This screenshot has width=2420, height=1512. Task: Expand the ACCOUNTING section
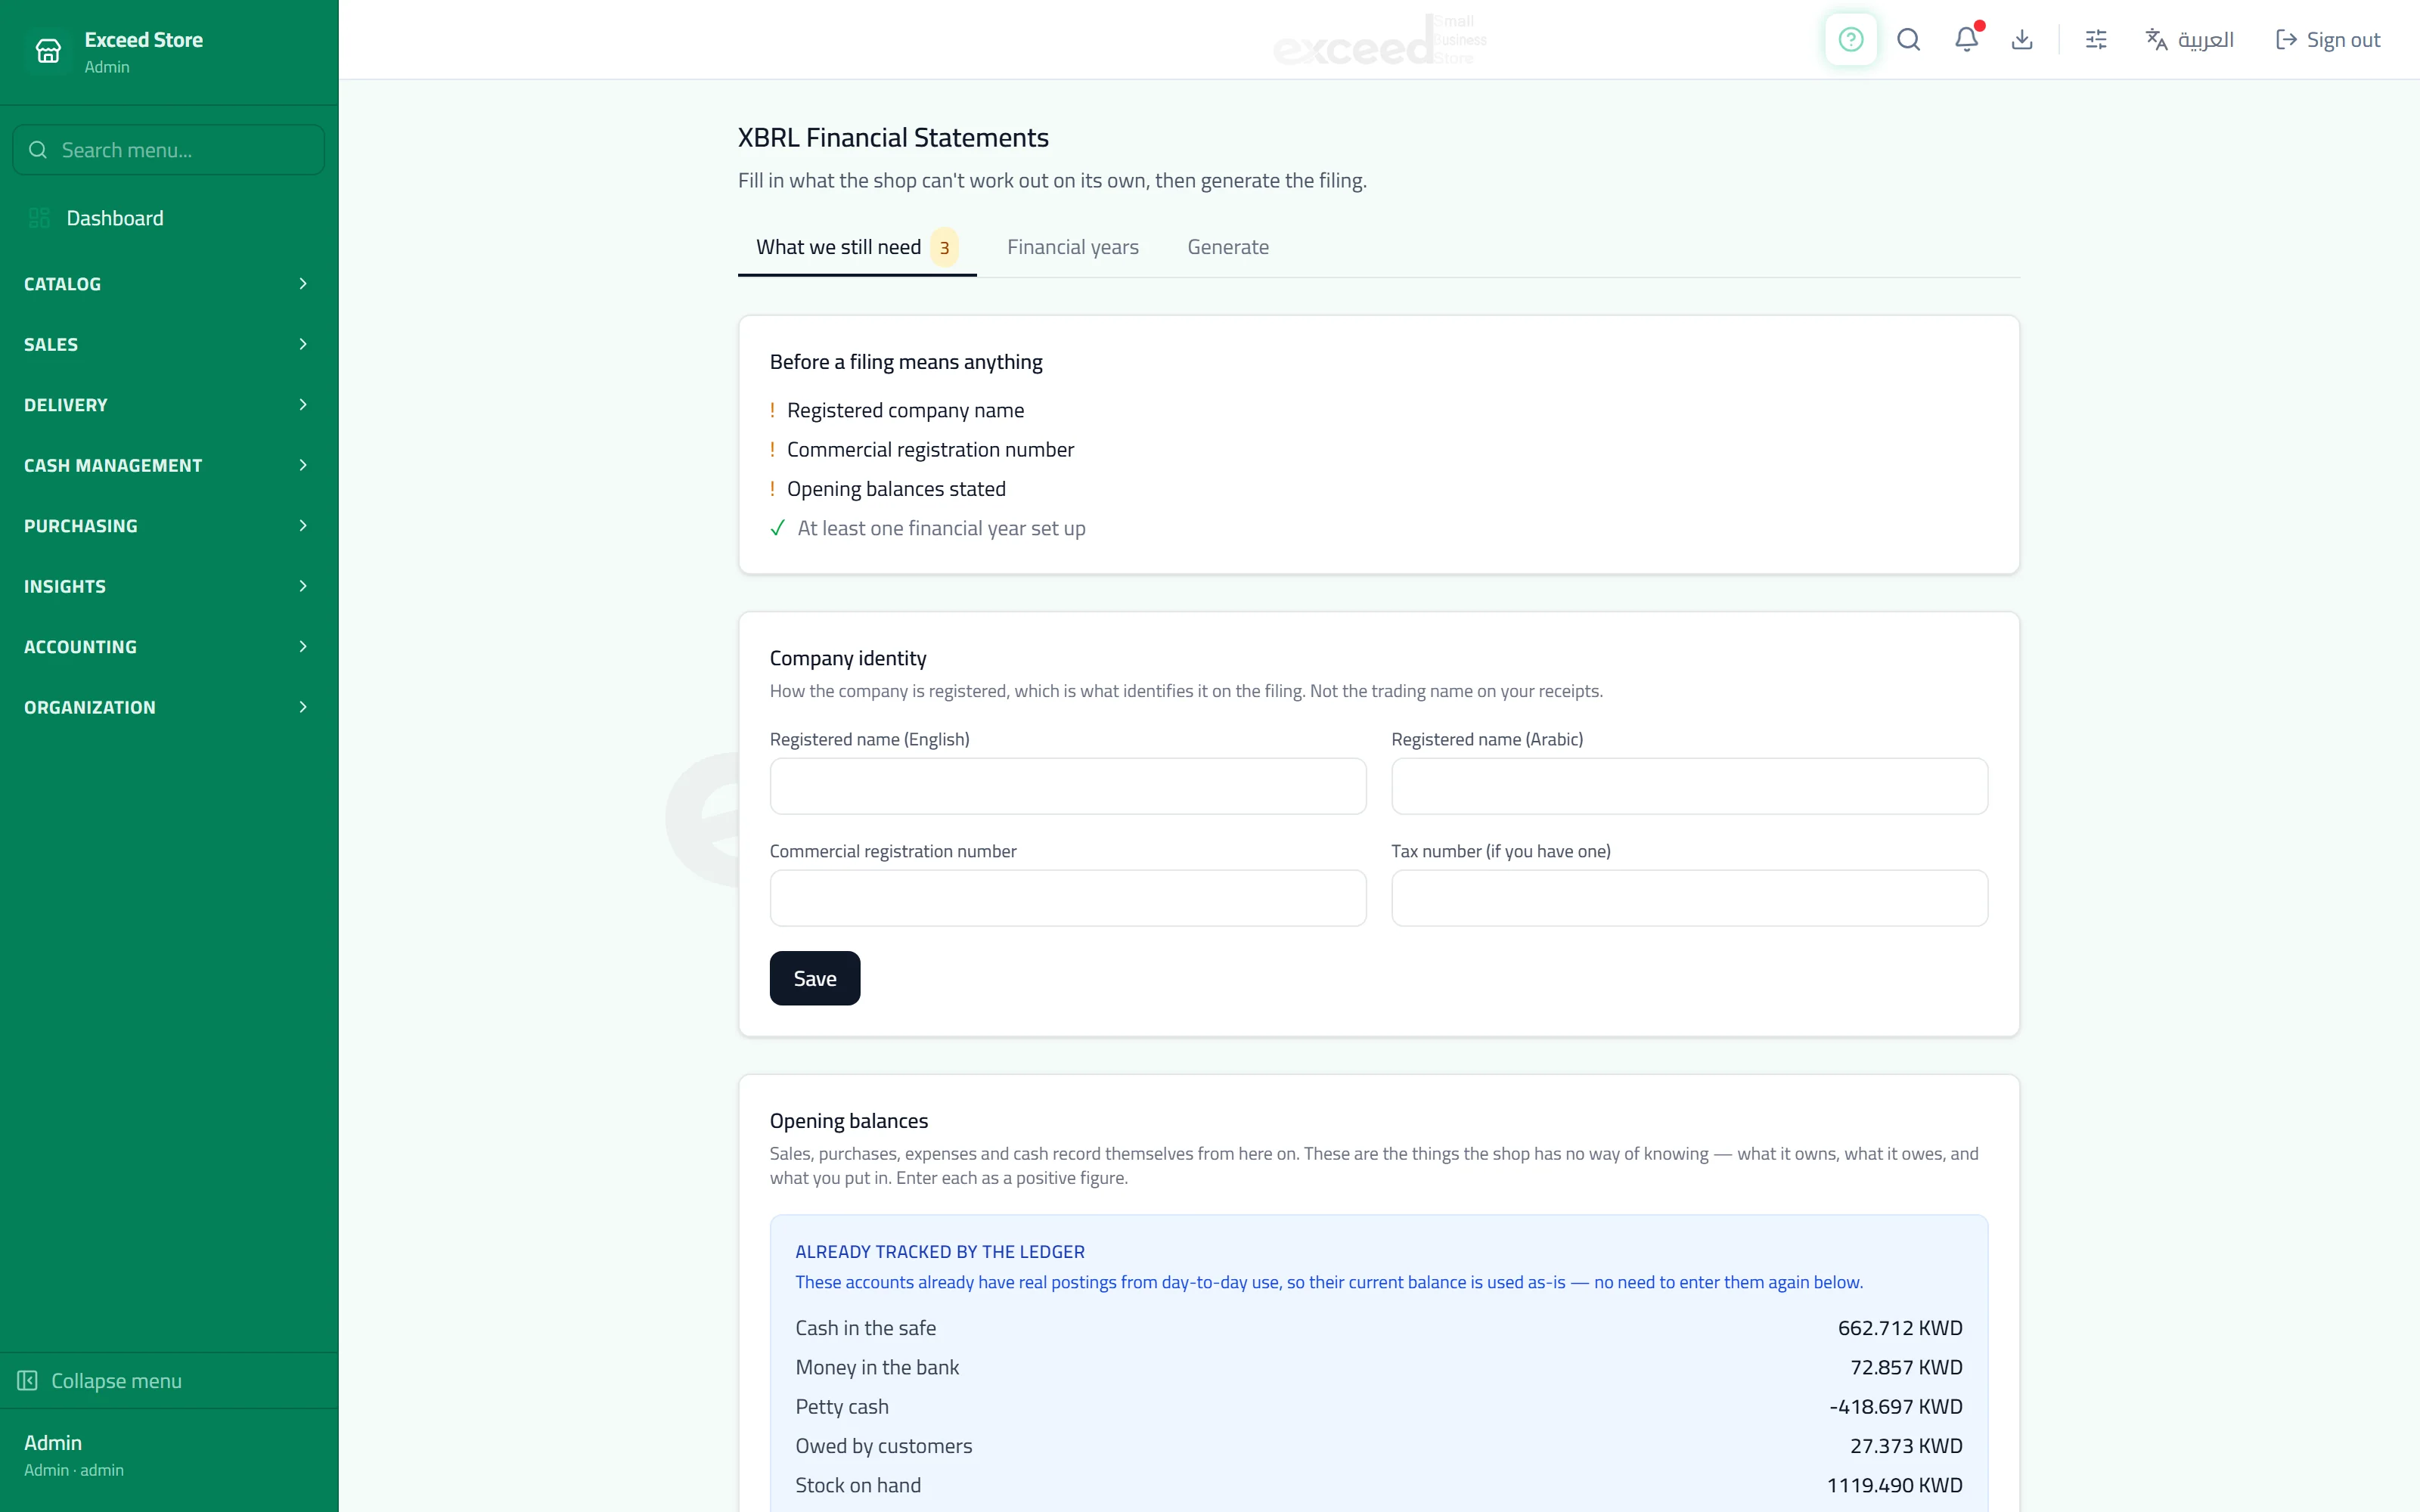[x=168, y=647]
